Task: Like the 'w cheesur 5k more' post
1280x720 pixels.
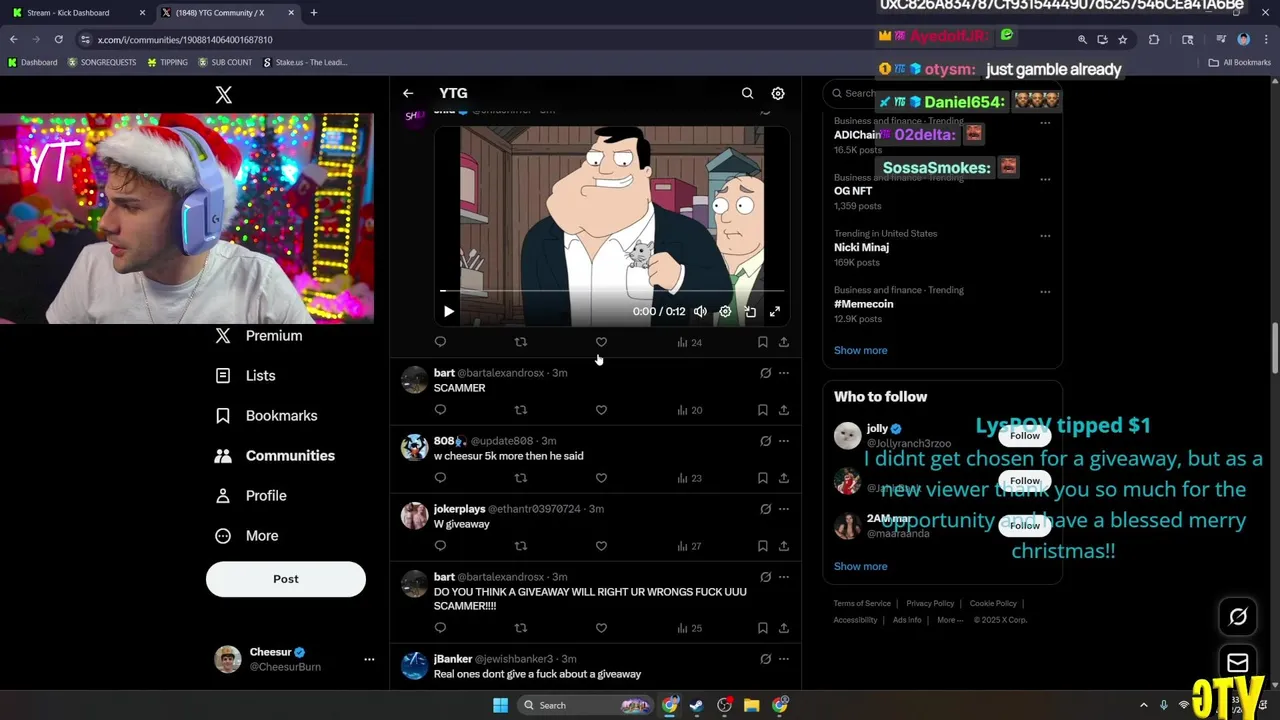Action: [x=601, y=478]
